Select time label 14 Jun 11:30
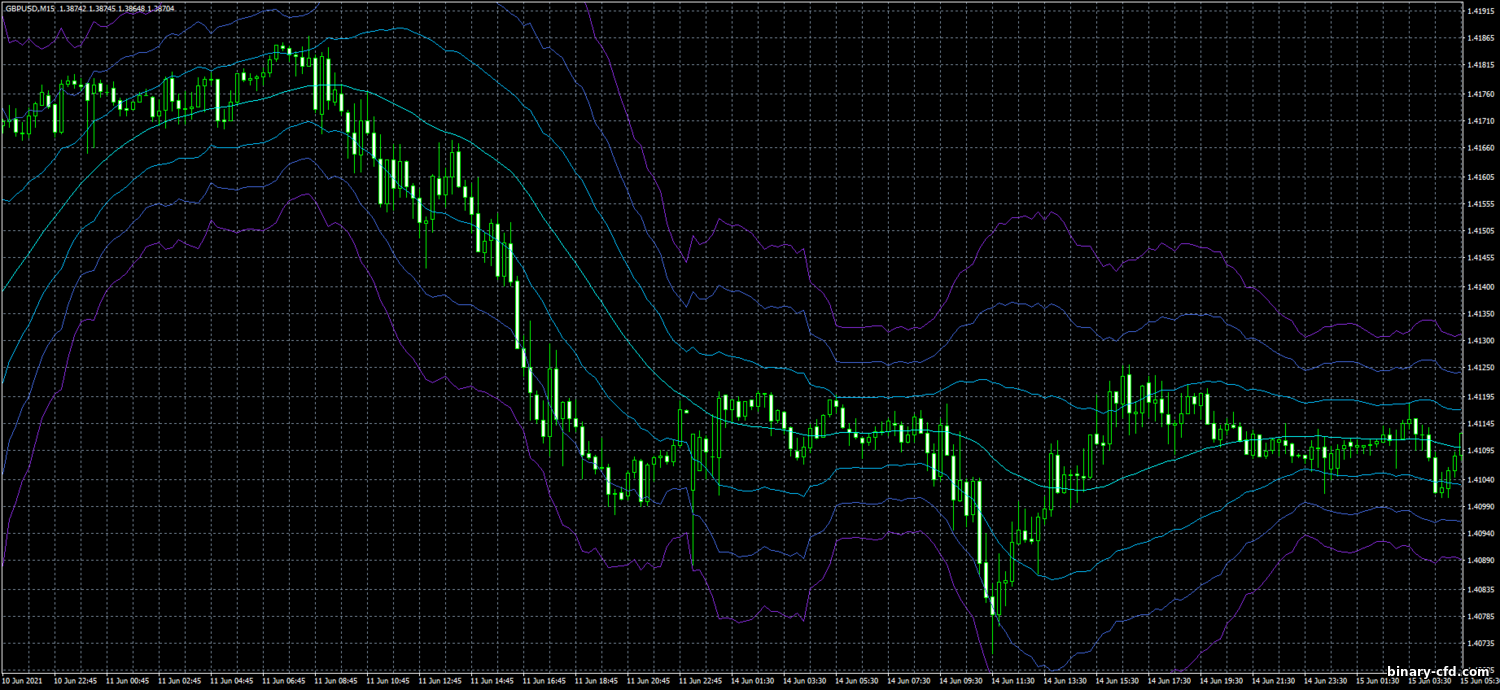The height and width of the screenshot is (690, 1500). 1014,680
